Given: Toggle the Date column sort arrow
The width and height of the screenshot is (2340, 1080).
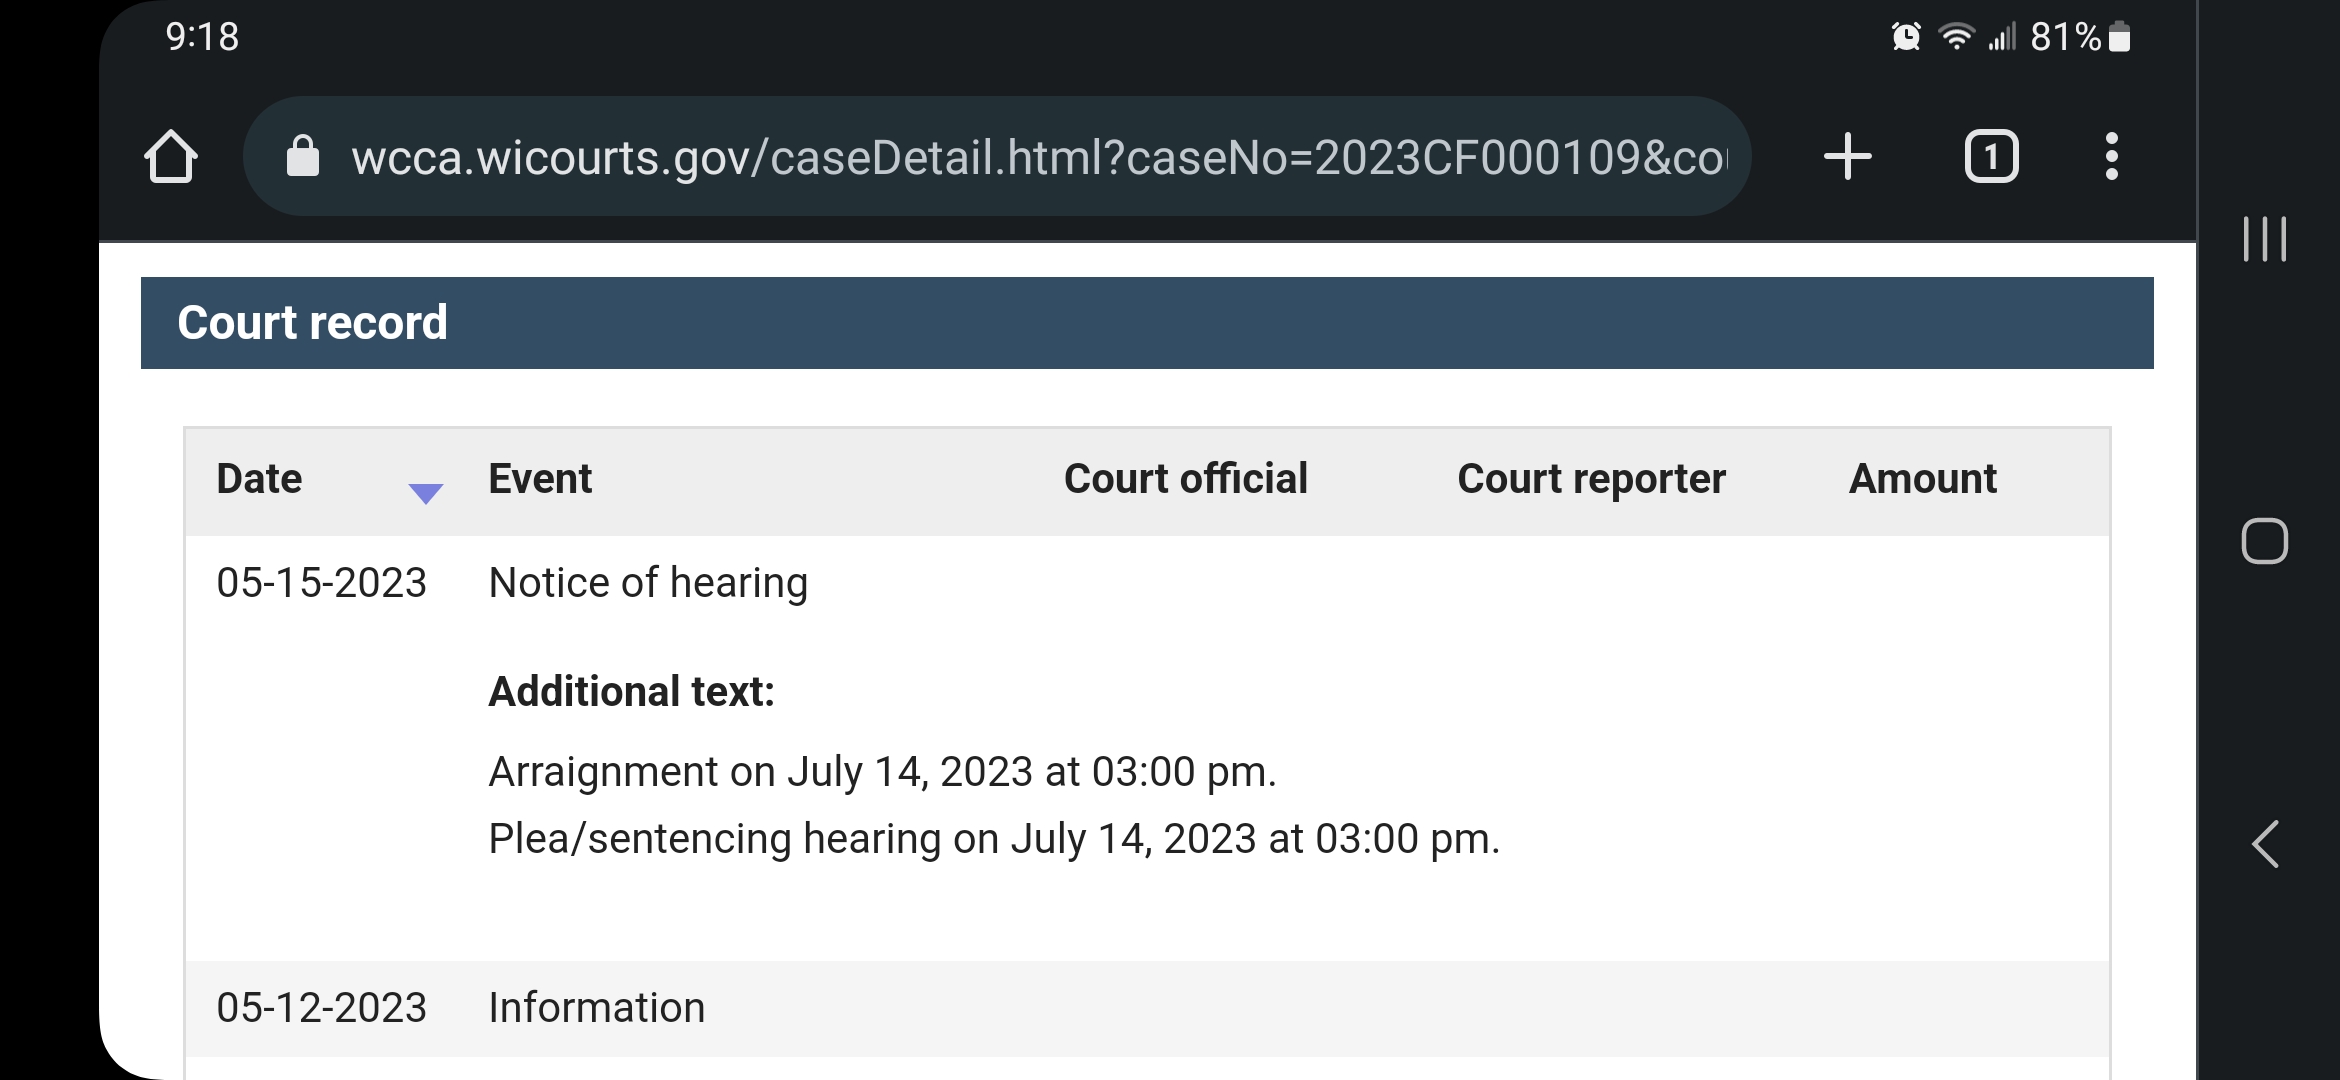Looking at the screenshot, I should (x=426, y=492).
